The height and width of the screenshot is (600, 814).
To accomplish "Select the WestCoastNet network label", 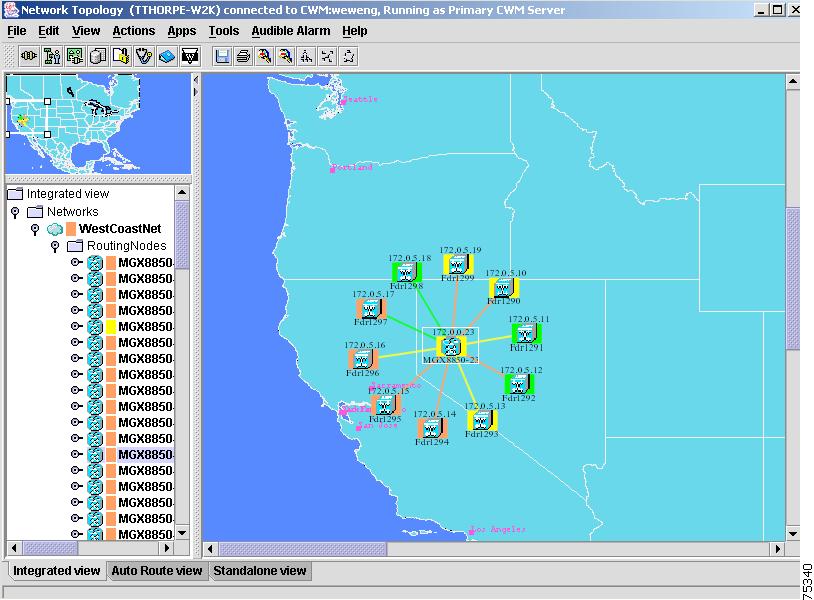I will [x=120, y=229].
